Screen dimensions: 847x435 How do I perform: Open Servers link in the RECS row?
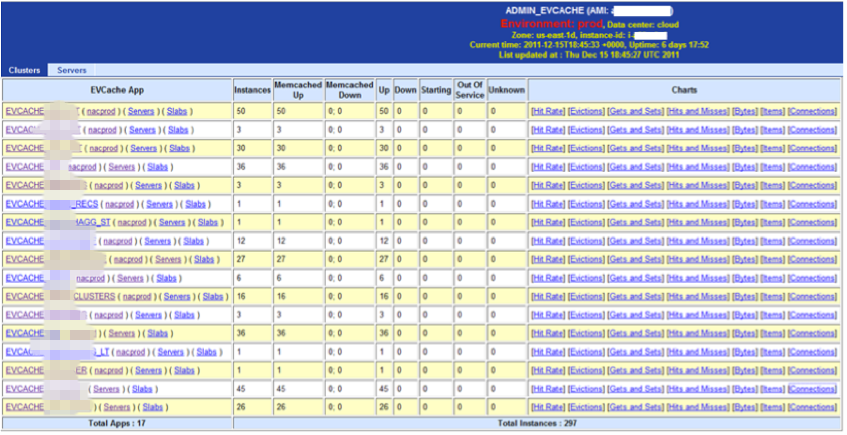[x=159, y=204]
